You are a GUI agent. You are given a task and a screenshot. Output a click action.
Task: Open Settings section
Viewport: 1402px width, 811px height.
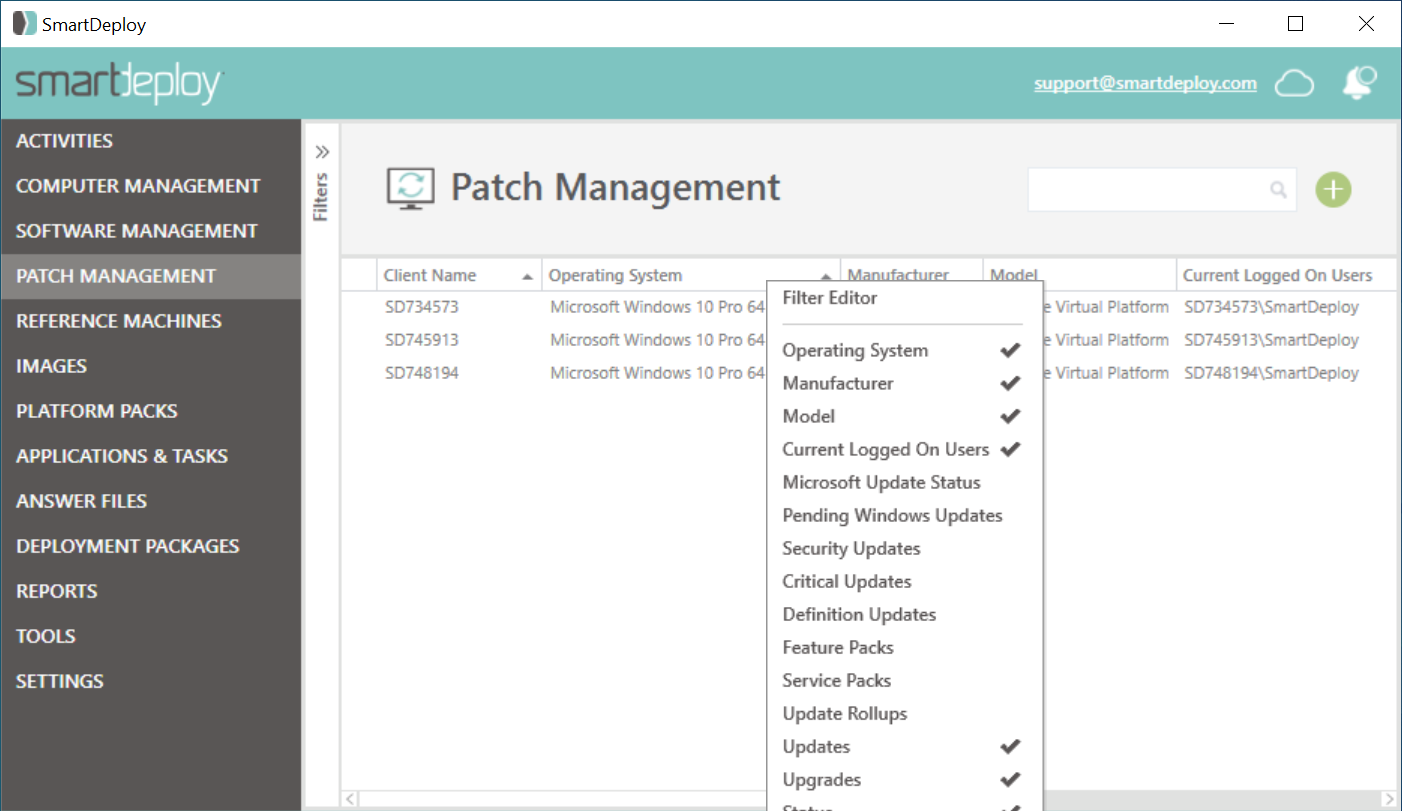point(151,681)
